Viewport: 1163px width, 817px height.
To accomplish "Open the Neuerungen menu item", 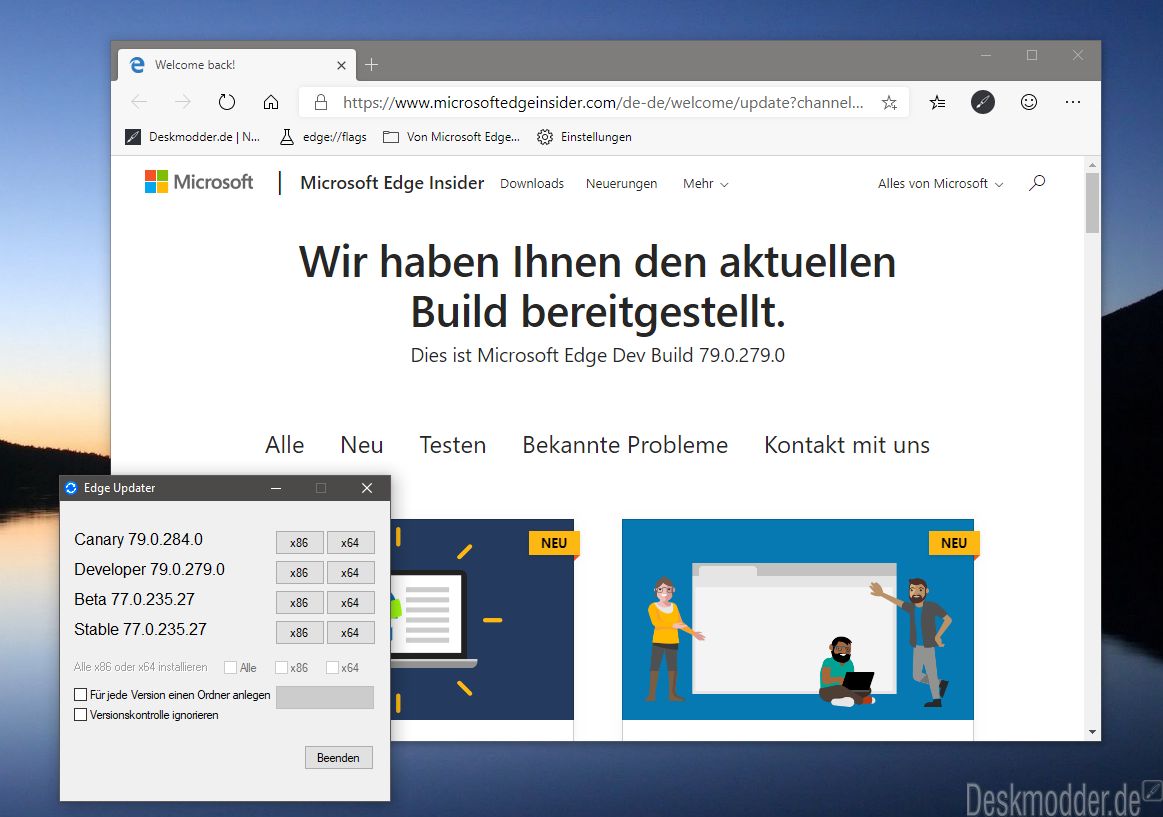I will point(622,184).
